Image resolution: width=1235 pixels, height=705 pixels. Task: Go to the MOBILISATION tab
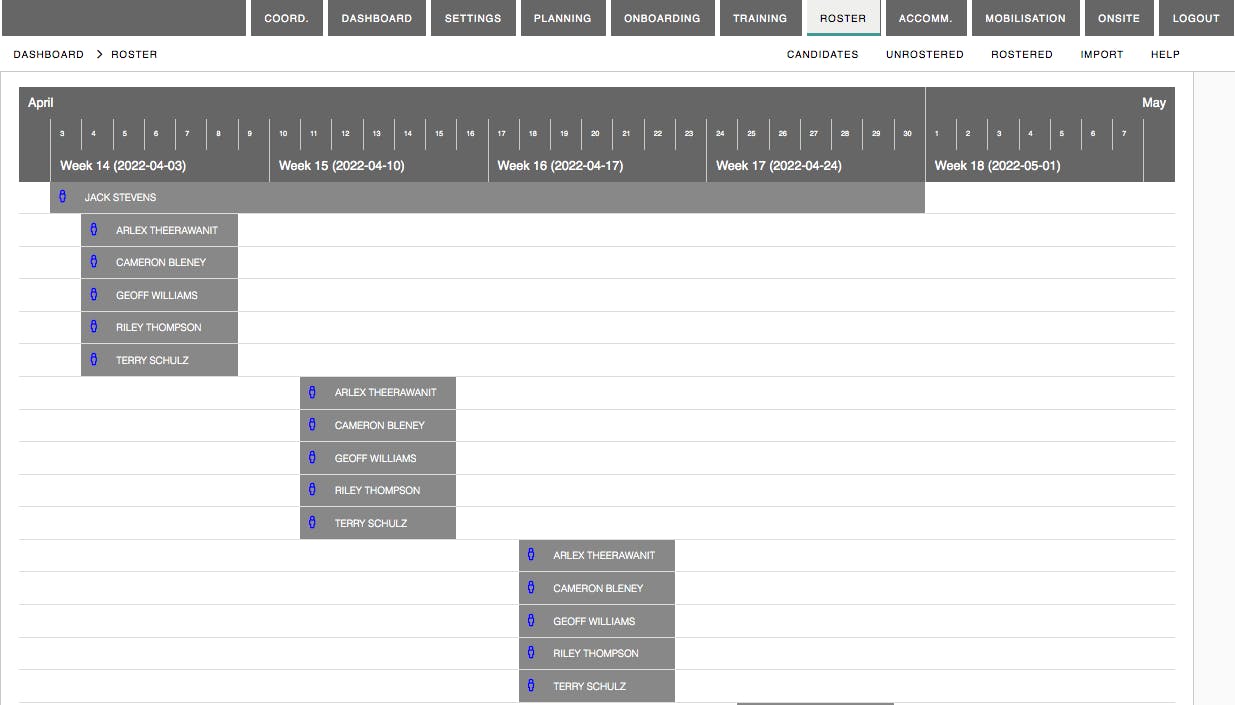coord(1026,18)
